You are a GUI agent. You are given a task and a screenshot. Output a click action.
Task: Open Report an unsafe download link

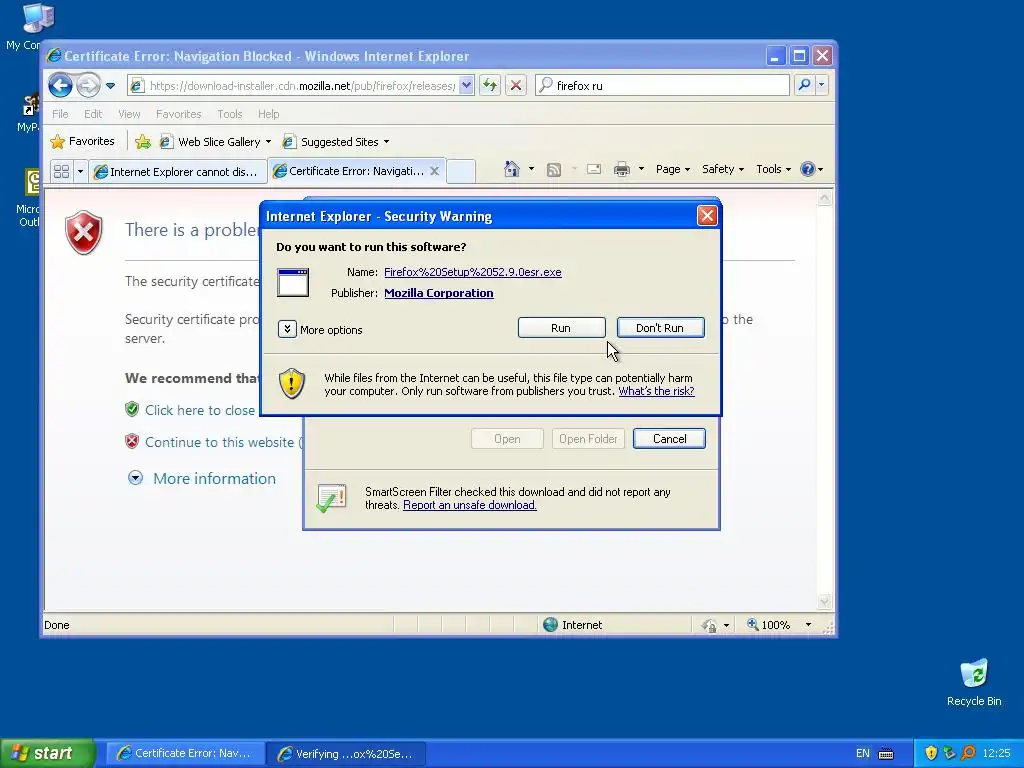[470, 505]
